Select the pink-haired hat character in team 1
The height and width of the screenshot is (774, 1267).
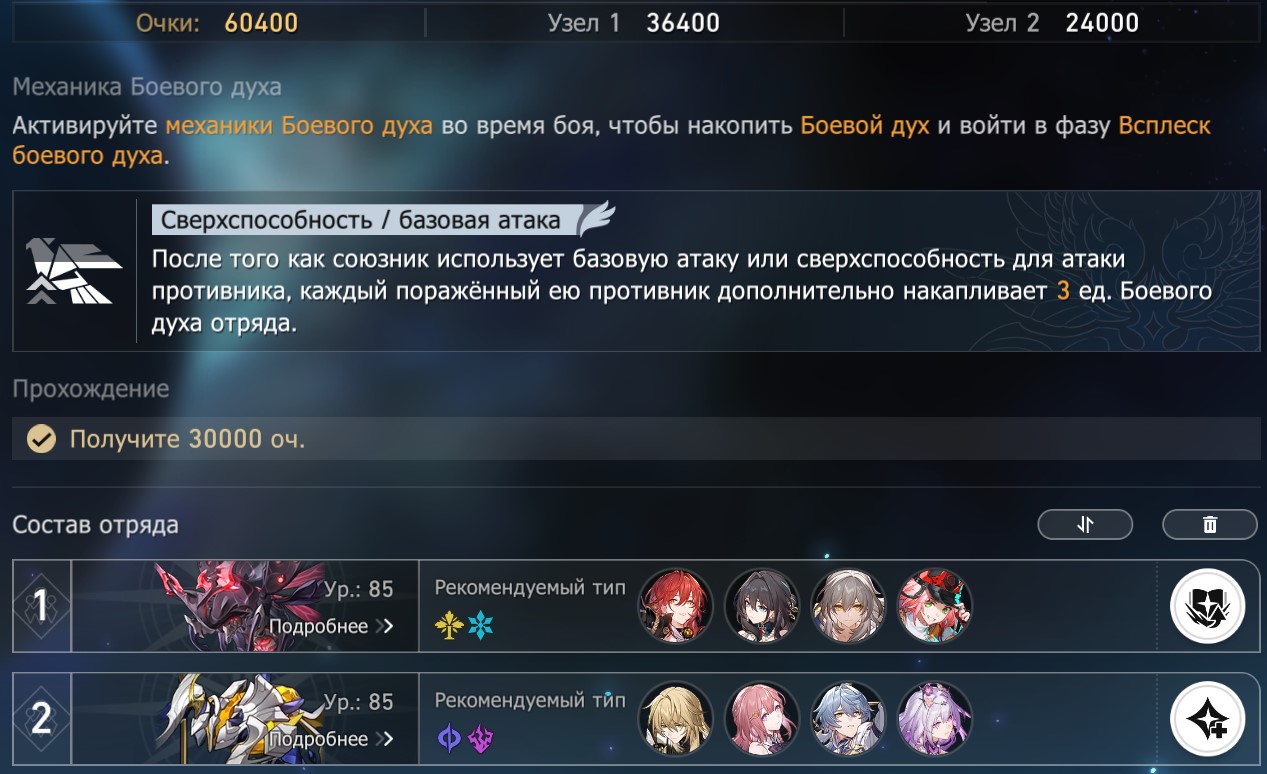pyautogui.click(x=935, y=606)
